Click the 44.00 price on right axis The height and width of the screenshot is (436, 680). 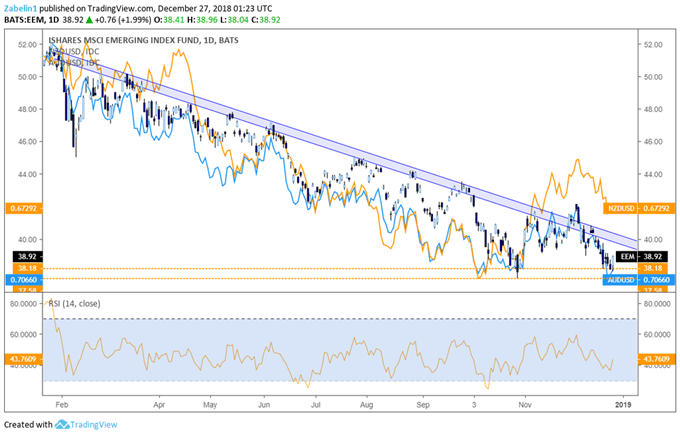coord(653,174)
